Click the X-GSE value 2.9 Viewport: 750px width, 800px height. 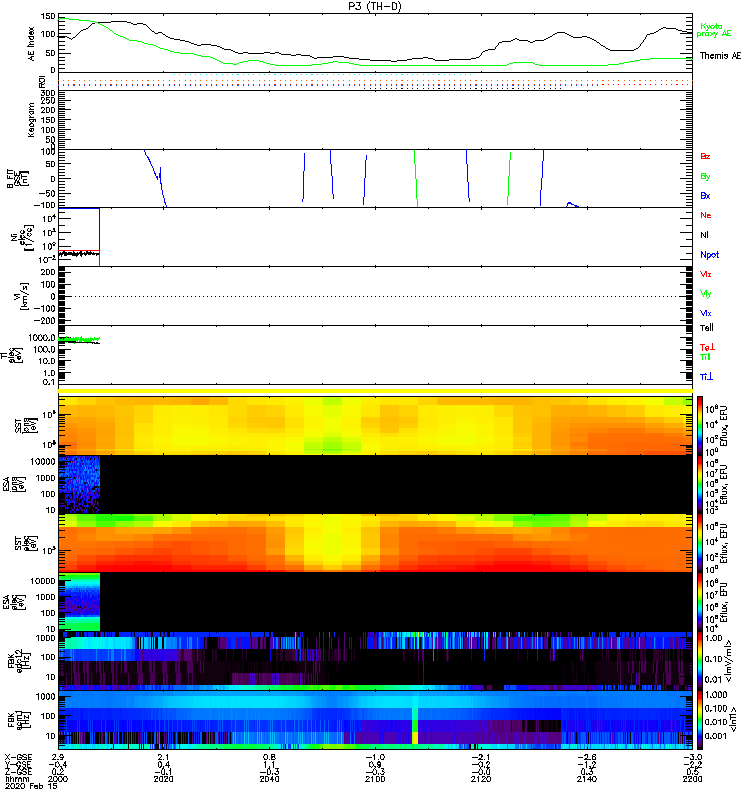58,758
